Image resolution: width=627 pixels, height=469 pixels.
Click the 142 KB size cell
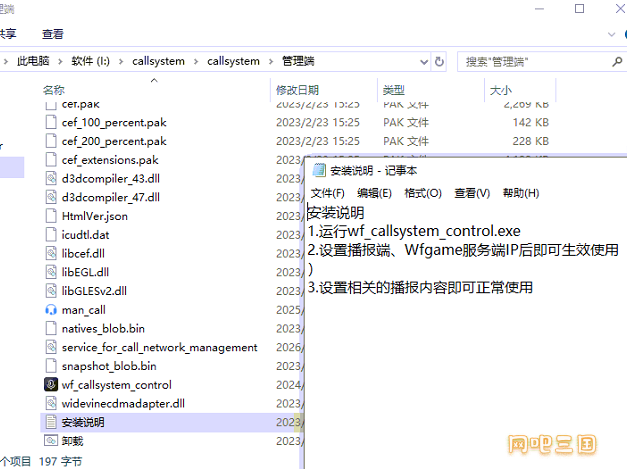click(x=531, y=122)
